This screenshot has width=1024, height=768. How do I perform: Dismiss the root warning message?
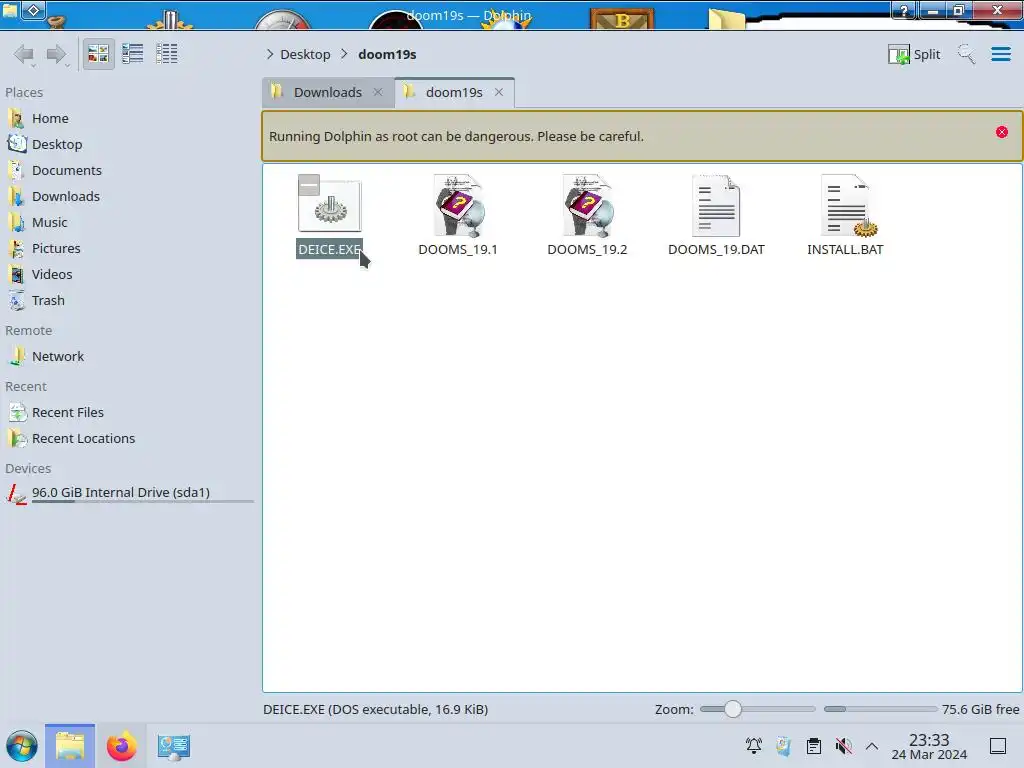coord(1002,132)
